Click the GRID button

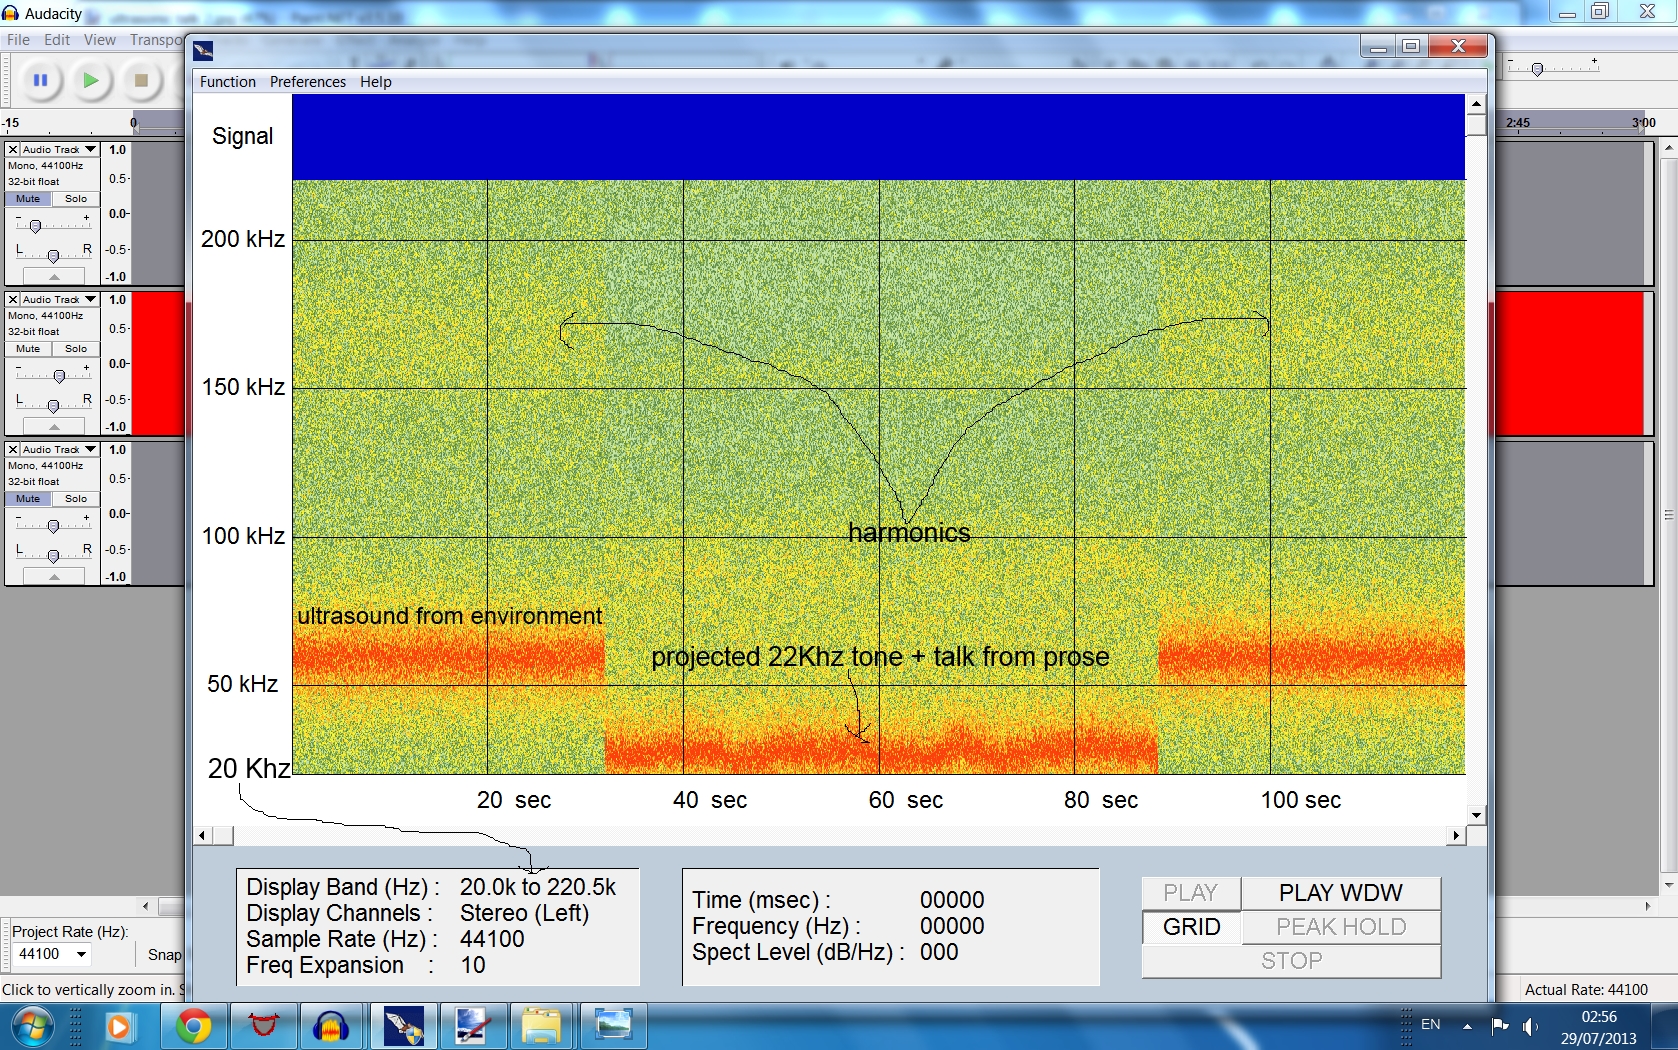pos(1191,927)
